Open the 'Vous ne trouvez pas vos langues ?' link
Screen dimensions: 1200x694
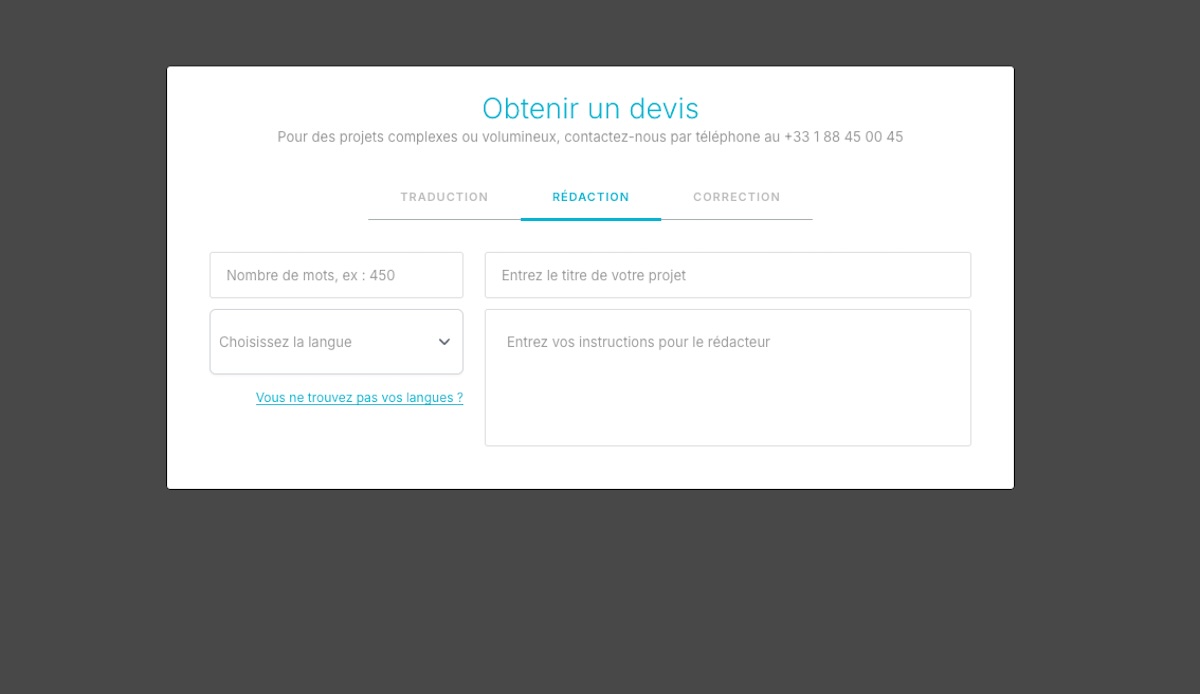pyautogui.click(x=359, y=398)
